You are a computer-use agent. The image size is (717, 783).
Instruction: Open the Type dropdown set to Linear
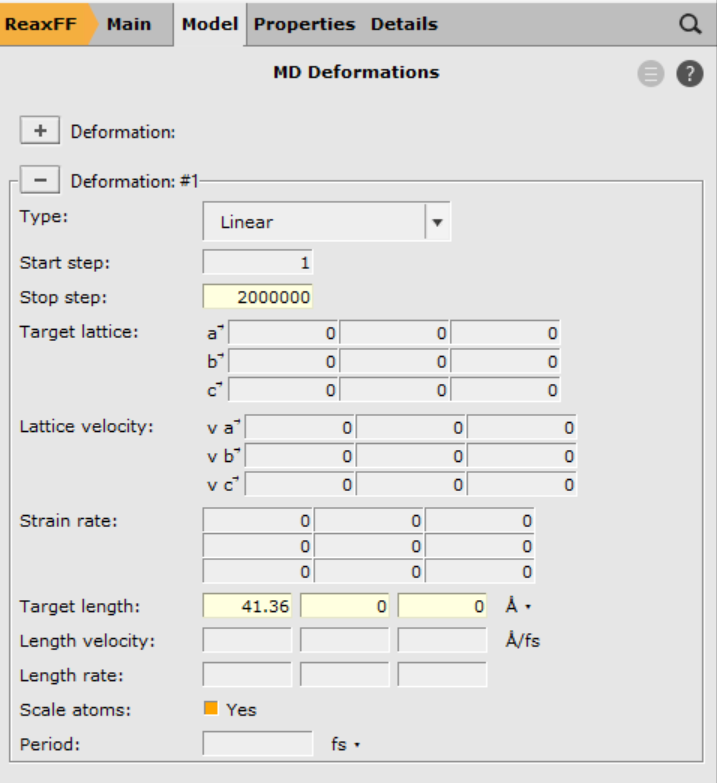[x=326, y=222]
